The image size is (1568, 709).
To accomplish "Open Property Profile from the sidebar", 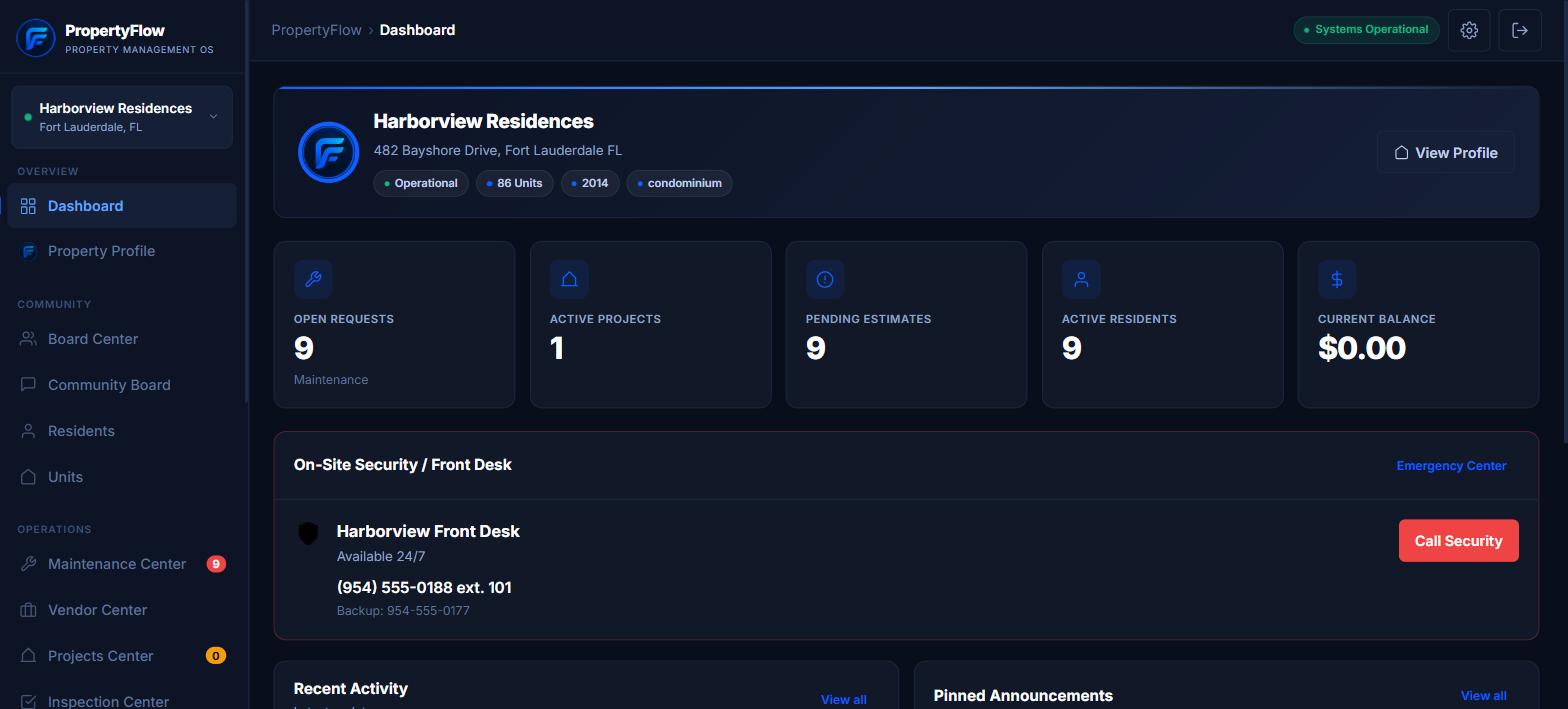I will pos(122,251).
